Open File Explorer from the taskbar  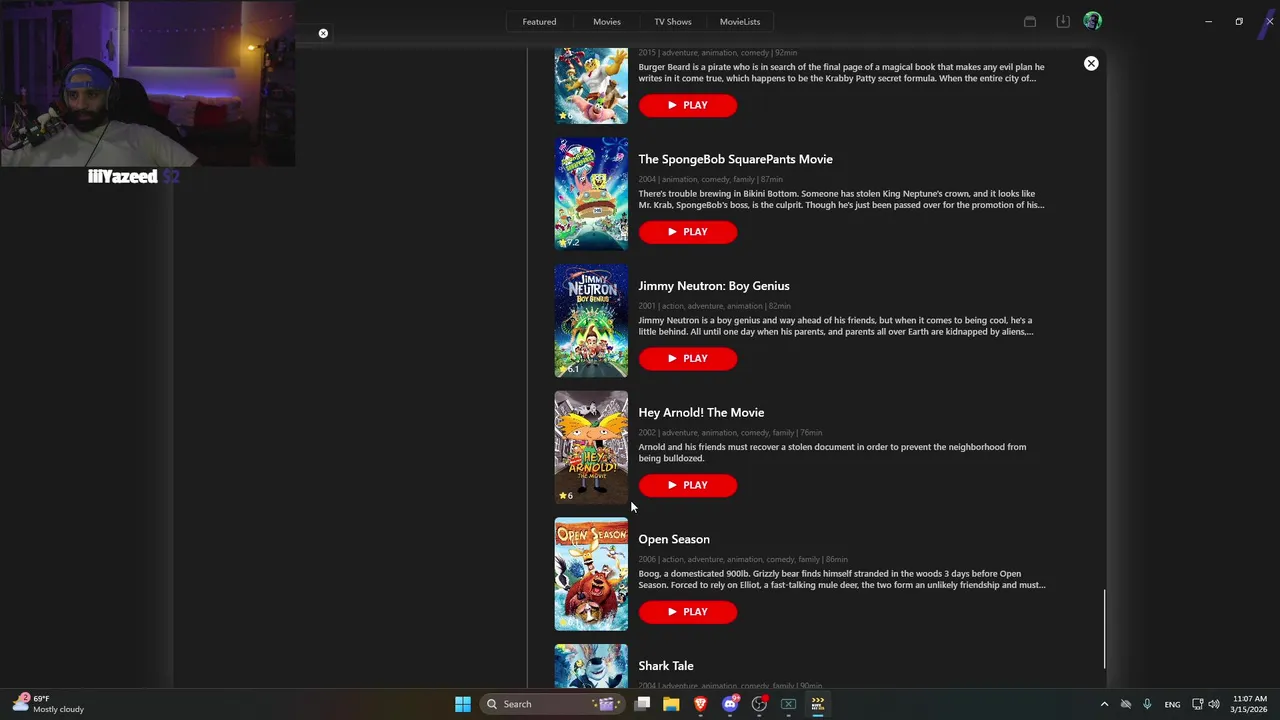coord(671,704)
